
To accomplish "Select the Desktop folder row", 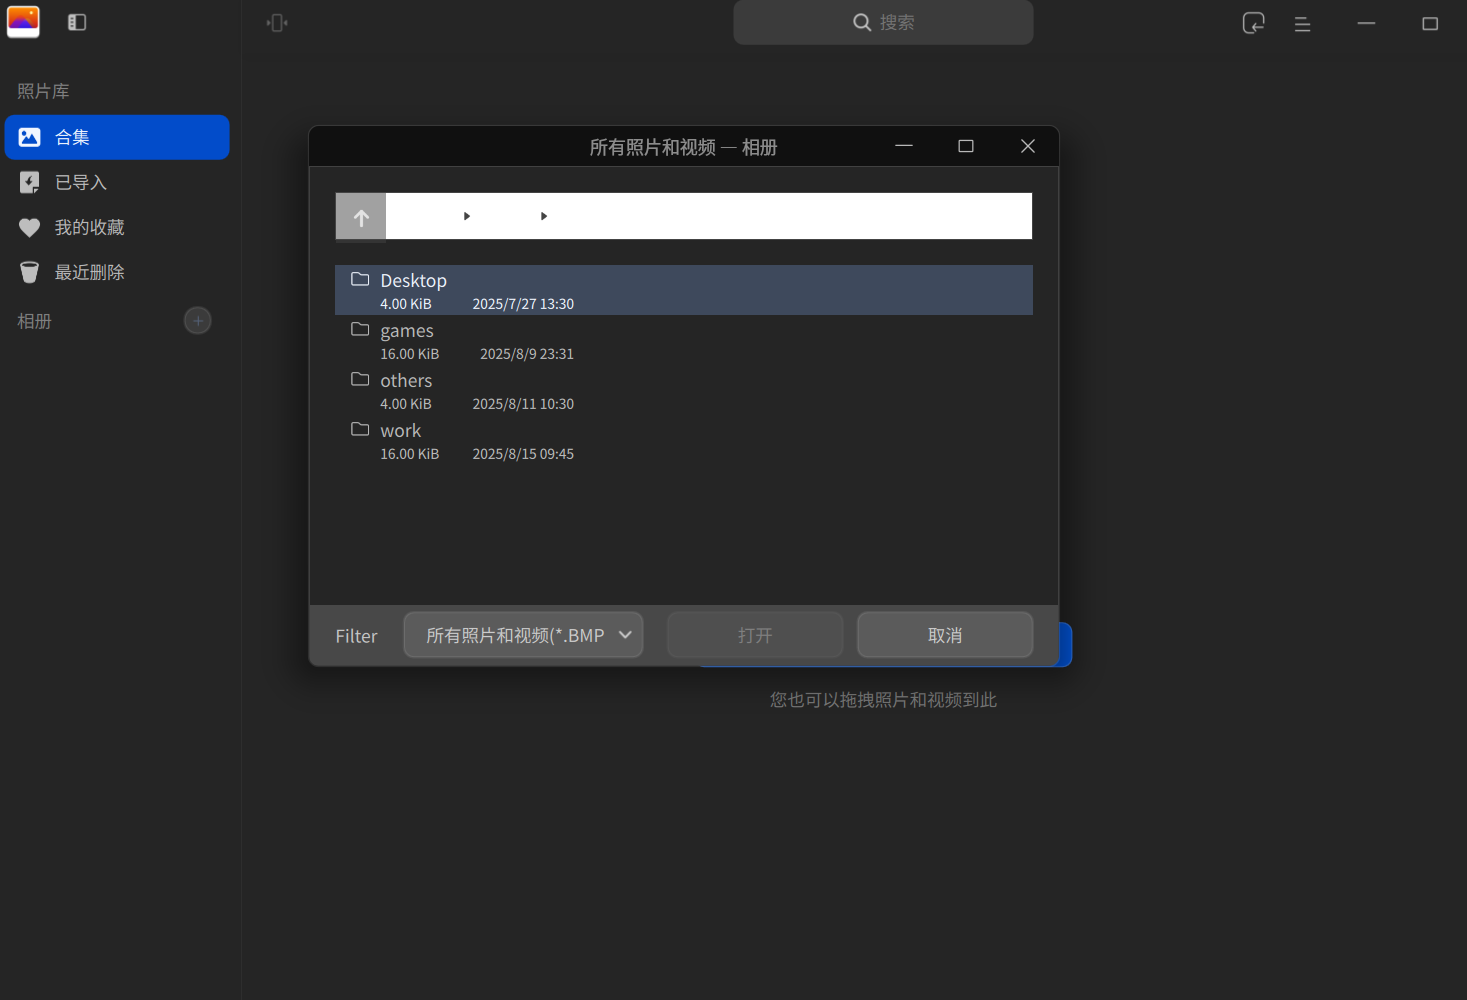I will [684, 290].
